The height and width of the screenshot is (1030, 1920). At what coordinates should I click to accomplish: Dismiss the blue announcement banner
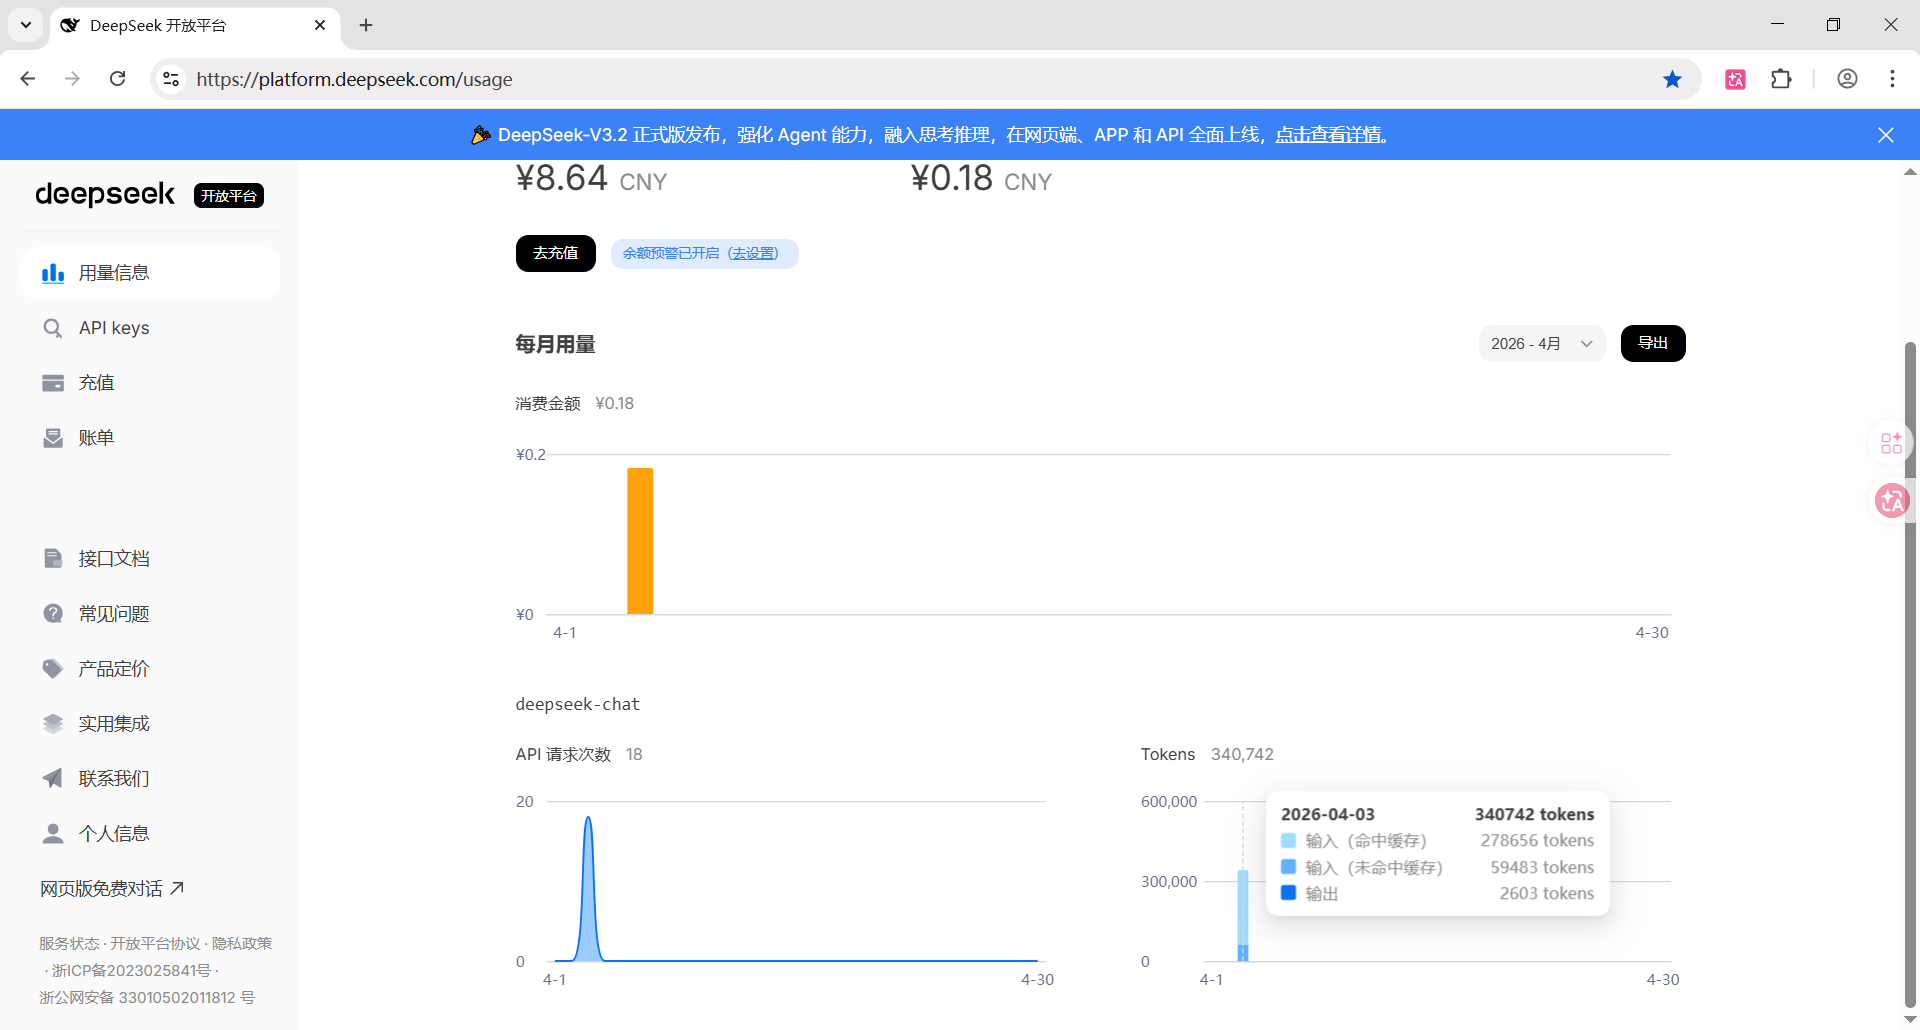click(x=1885, y=135)
